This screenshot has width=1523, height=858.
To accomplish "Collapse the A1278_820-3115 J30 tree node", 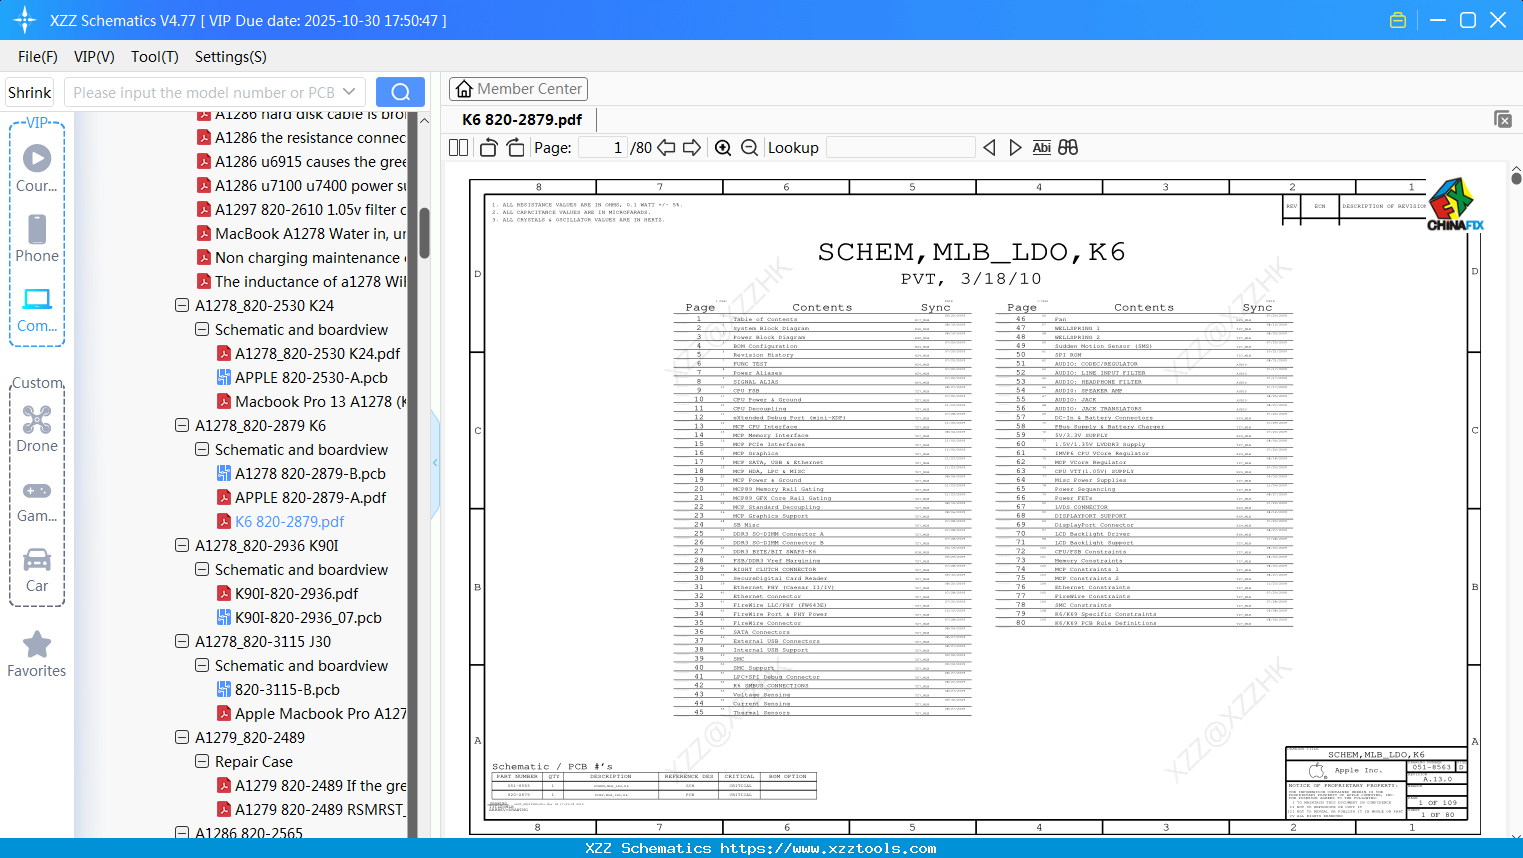I will [182, 641].
